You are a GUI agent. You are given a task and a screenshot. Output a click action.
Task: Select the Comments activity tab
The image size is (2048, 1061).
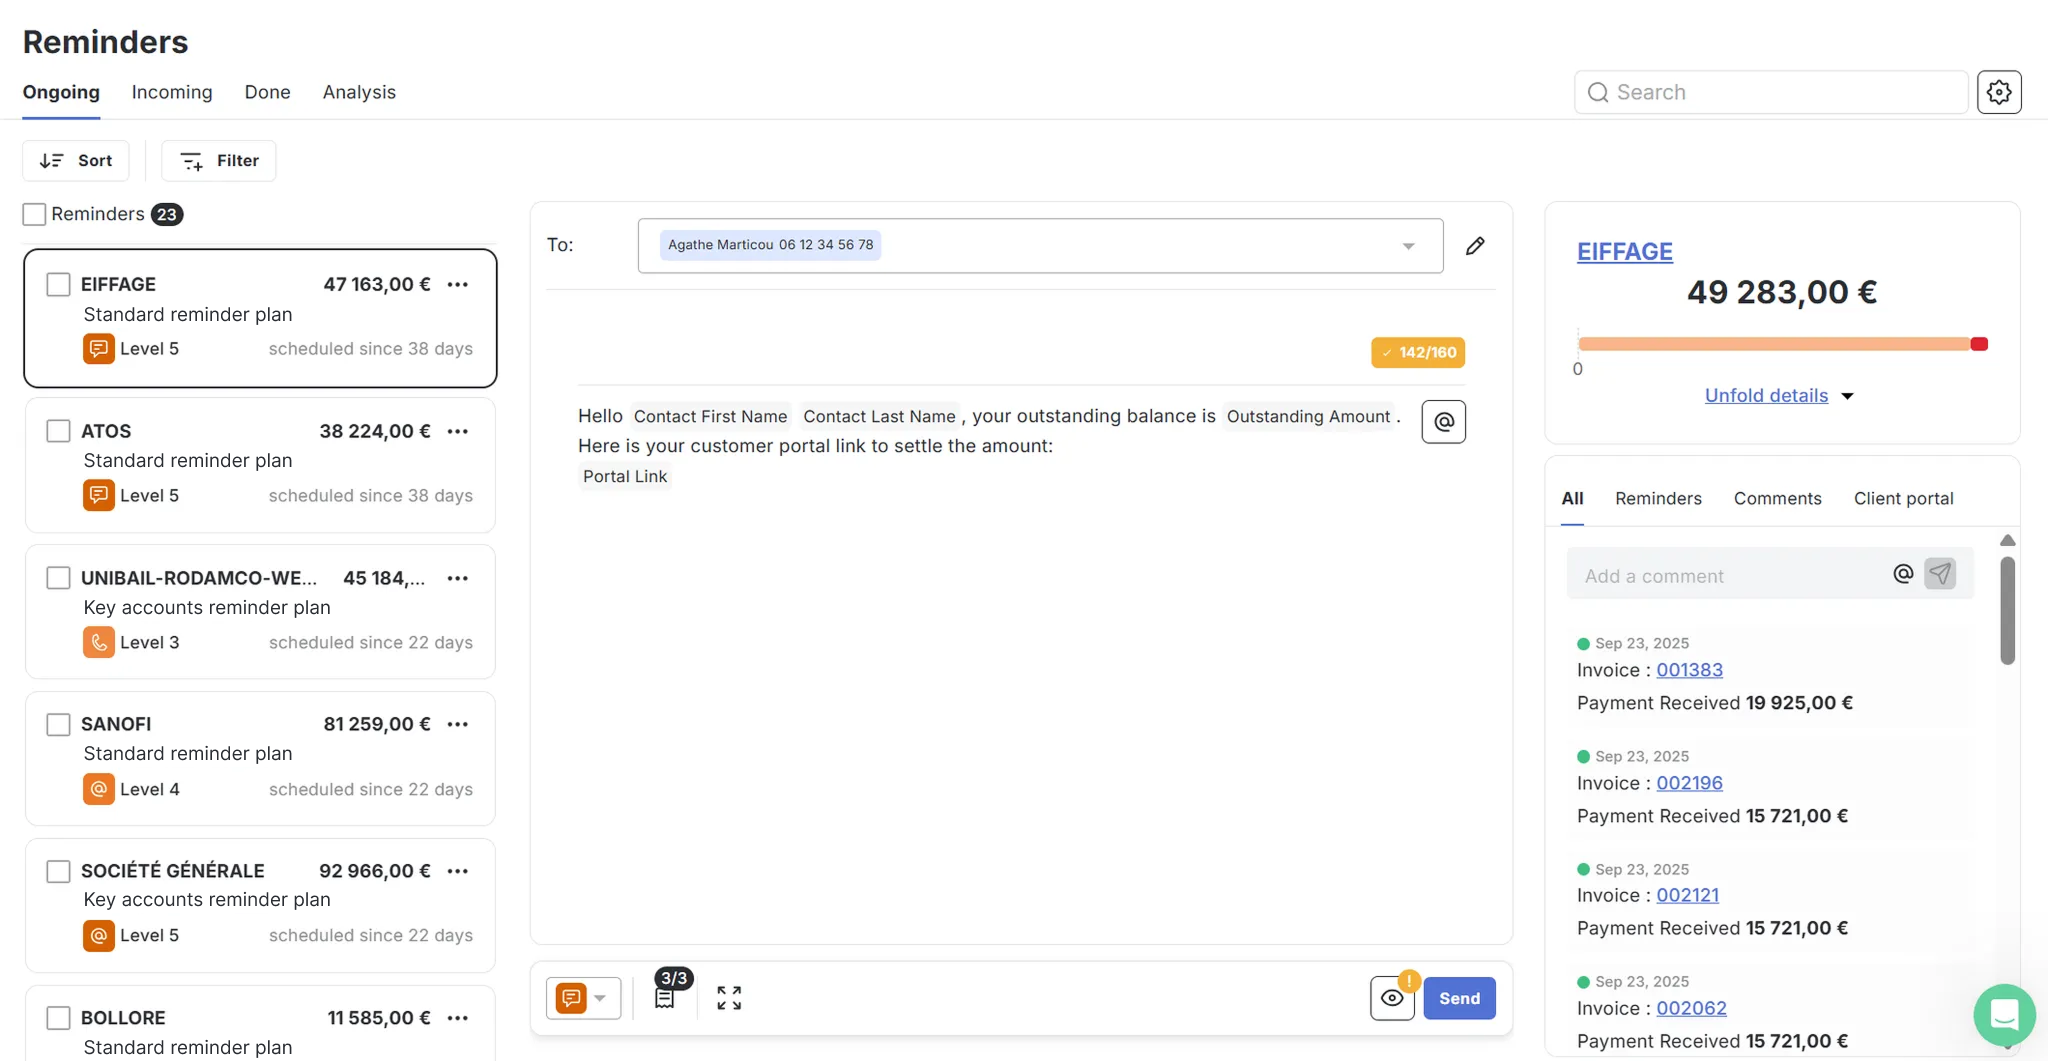pyautogui.click(x=1777, y=498)
